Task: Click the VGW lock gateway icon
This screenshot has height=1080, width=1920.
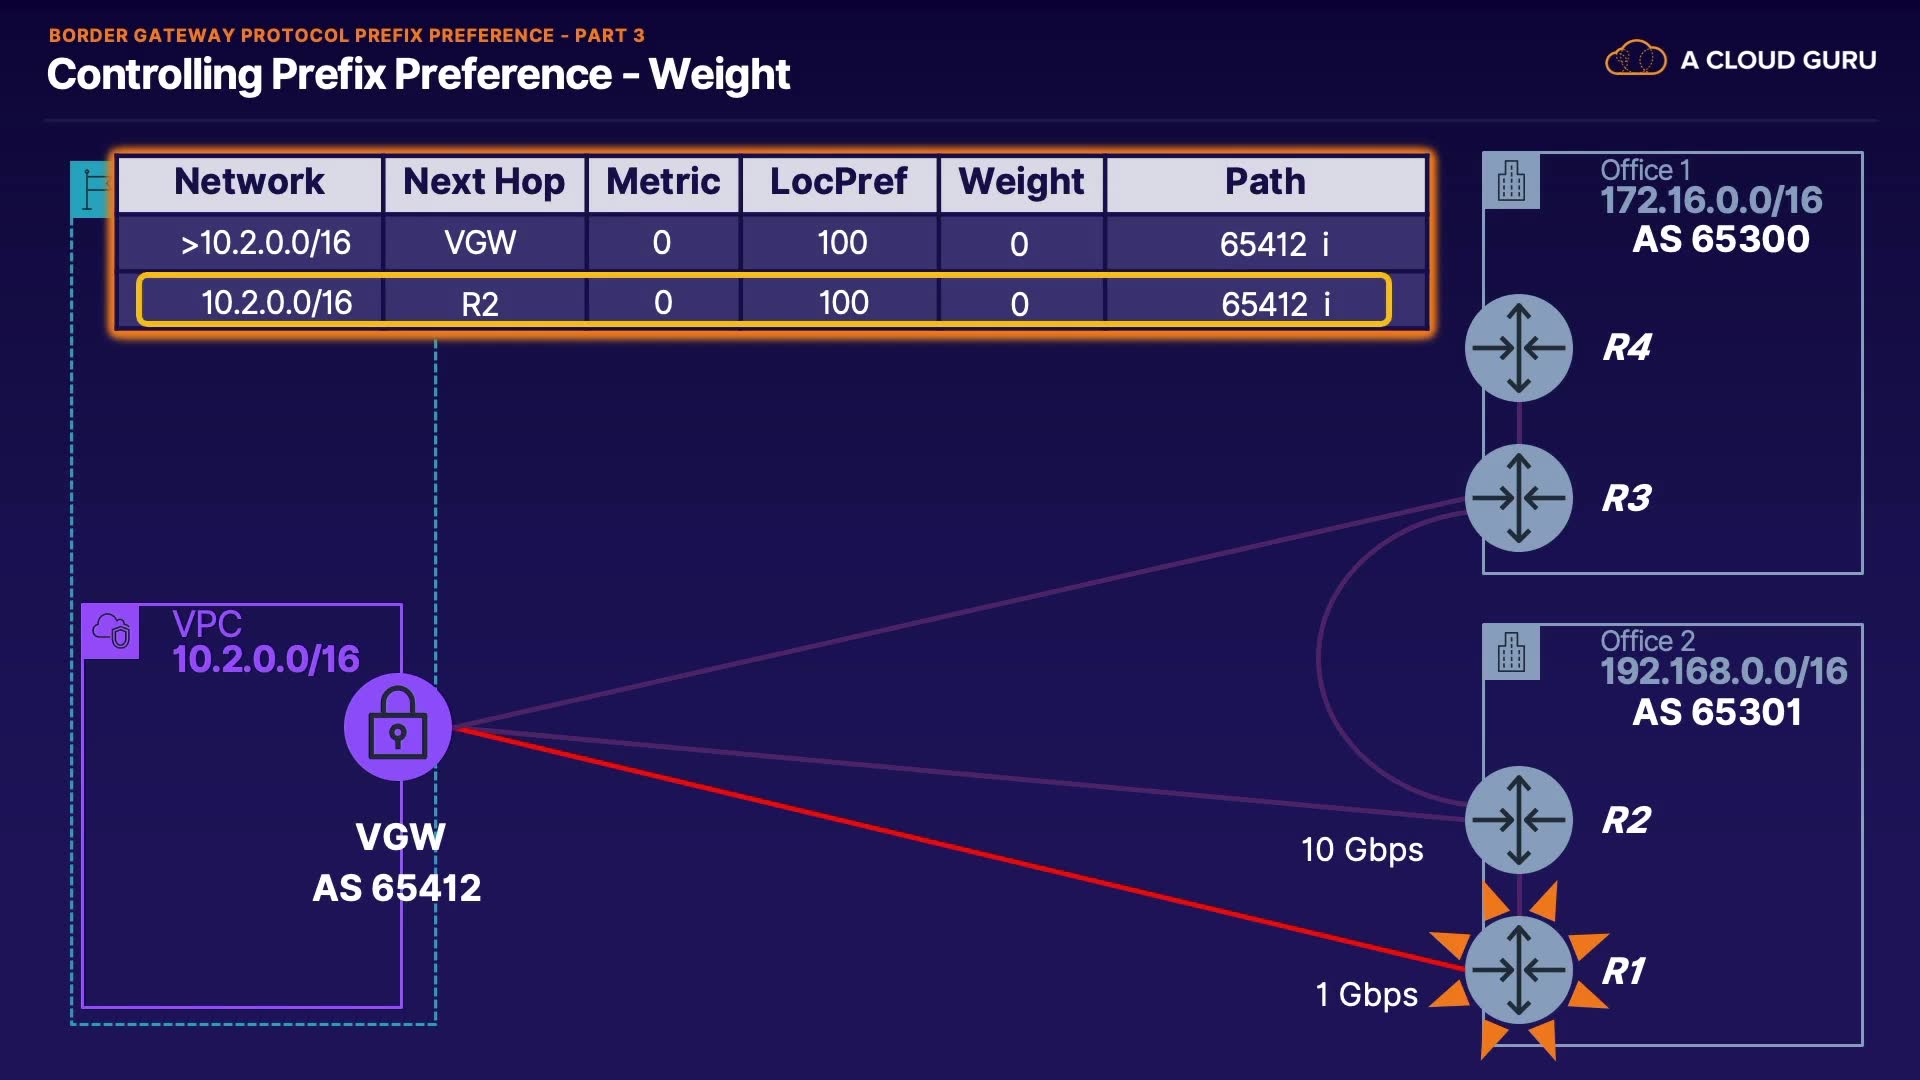Action: pyautogui.click(x=398, y=727)
